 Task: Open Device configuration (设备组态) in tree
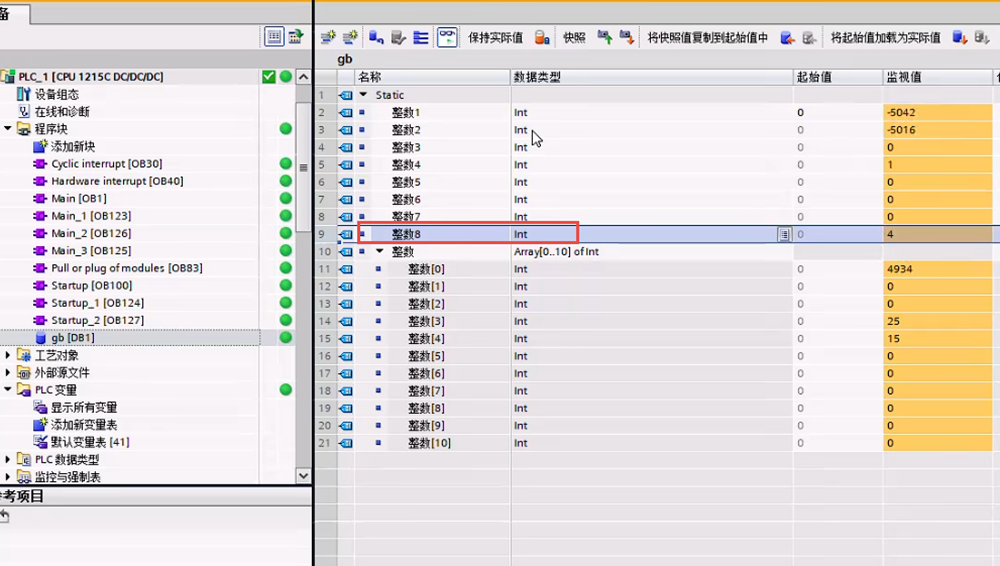[59, 94]
